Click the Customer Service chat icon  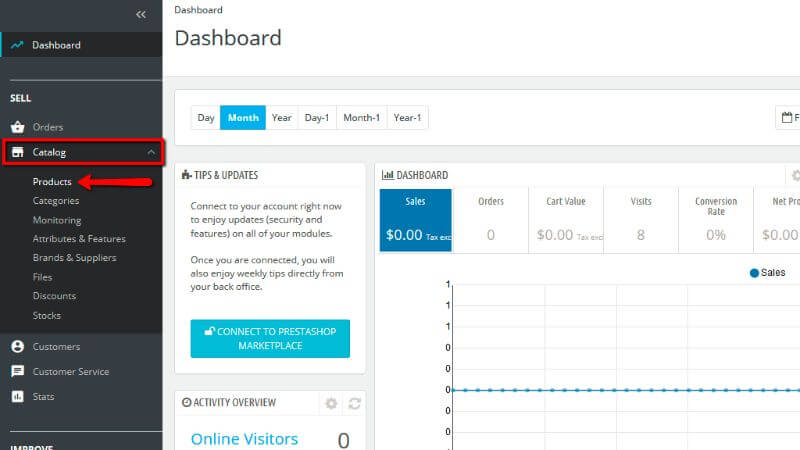pyautogui.click(x=17, y=371)
